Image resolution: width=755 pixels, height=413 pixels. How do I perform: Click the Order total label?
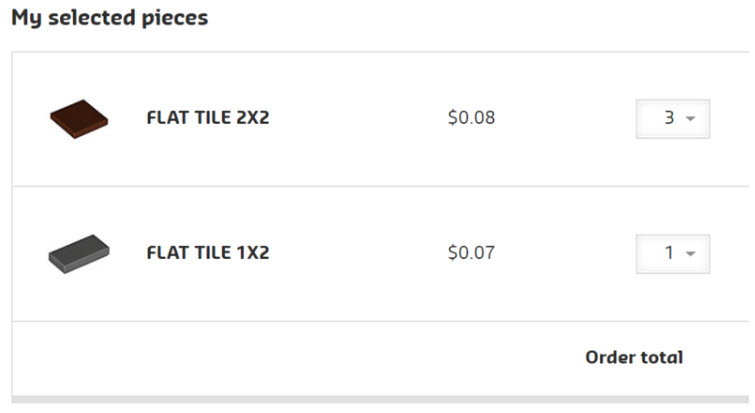point(634,357)
